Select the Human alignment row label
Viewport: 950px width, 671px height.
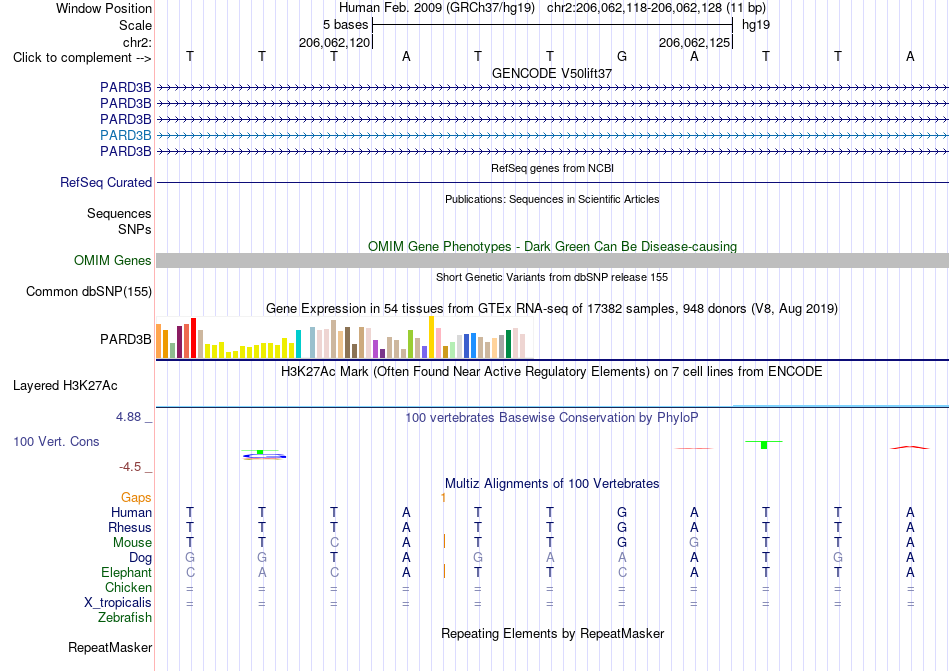(131, 512)
